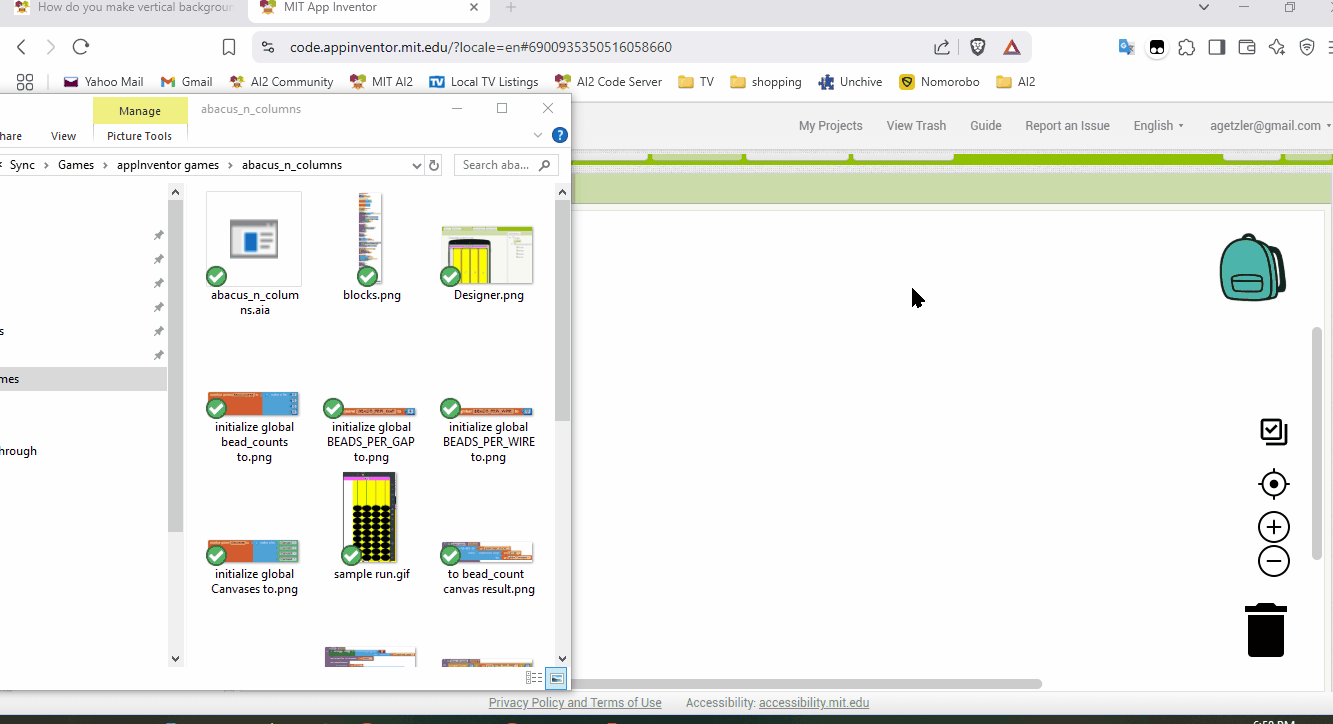Open the Brave Wallet icon
This screenshot has width=1333, height=724.
1247,47
